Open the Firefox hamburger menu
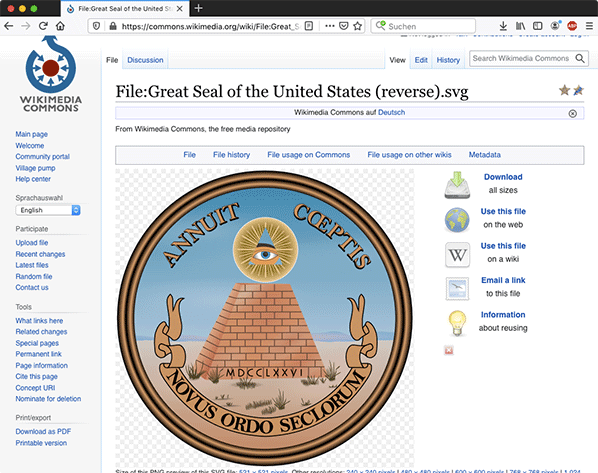This screenshot has width=598, height=473. [x=589, y=26]
